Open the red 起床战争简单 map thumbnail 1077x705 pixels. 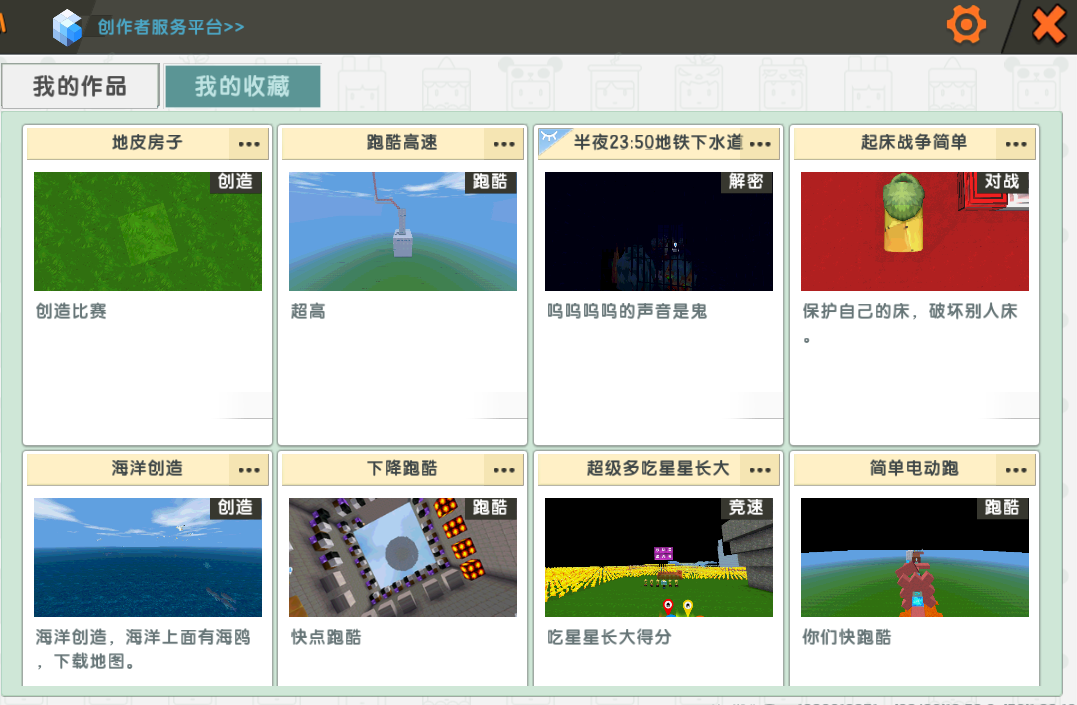pyautogui.click(x=915, y=231)
